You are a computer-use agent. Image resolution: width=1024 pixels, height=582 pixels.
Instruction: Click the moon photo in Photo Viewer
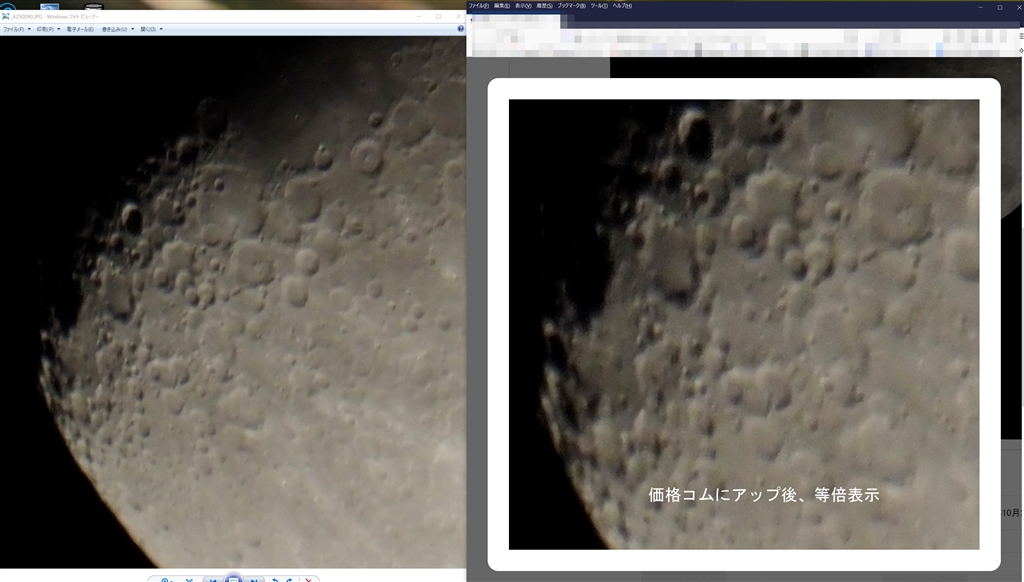coord(232,302)
